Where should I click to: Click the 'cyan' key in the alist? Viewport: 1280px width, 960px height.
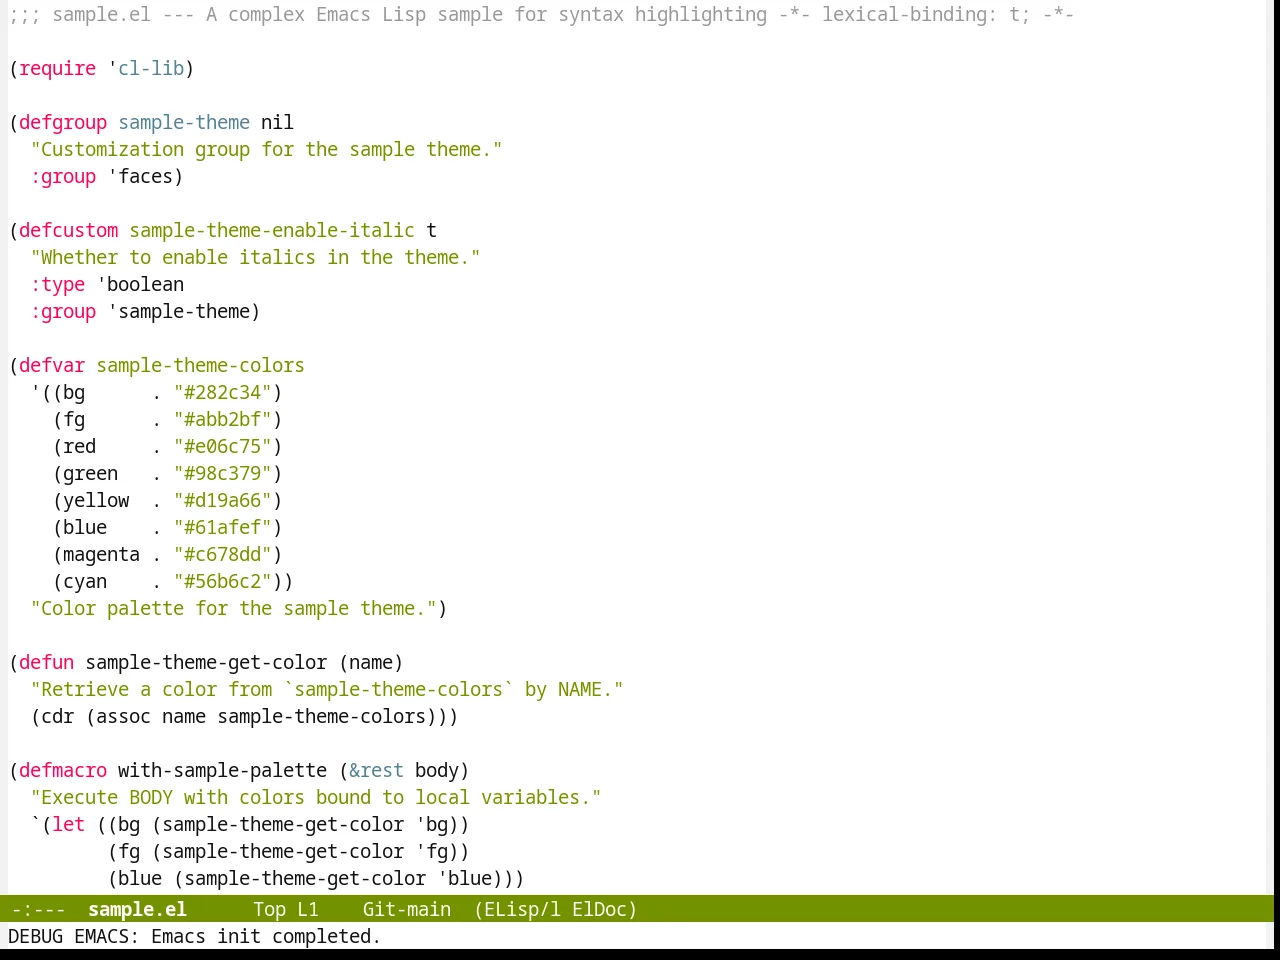pos(85,581)
